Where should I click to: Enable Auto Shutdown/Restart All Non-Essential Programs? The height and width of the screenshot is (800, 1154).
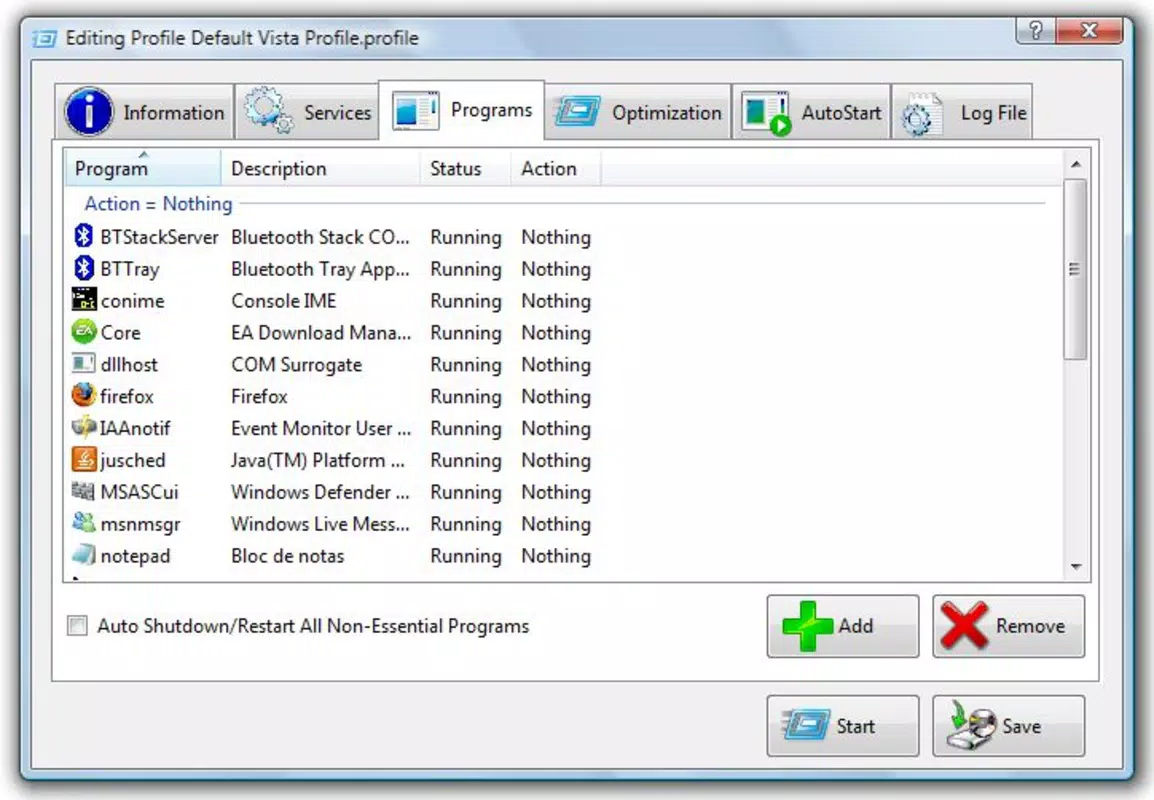point(77,626)
